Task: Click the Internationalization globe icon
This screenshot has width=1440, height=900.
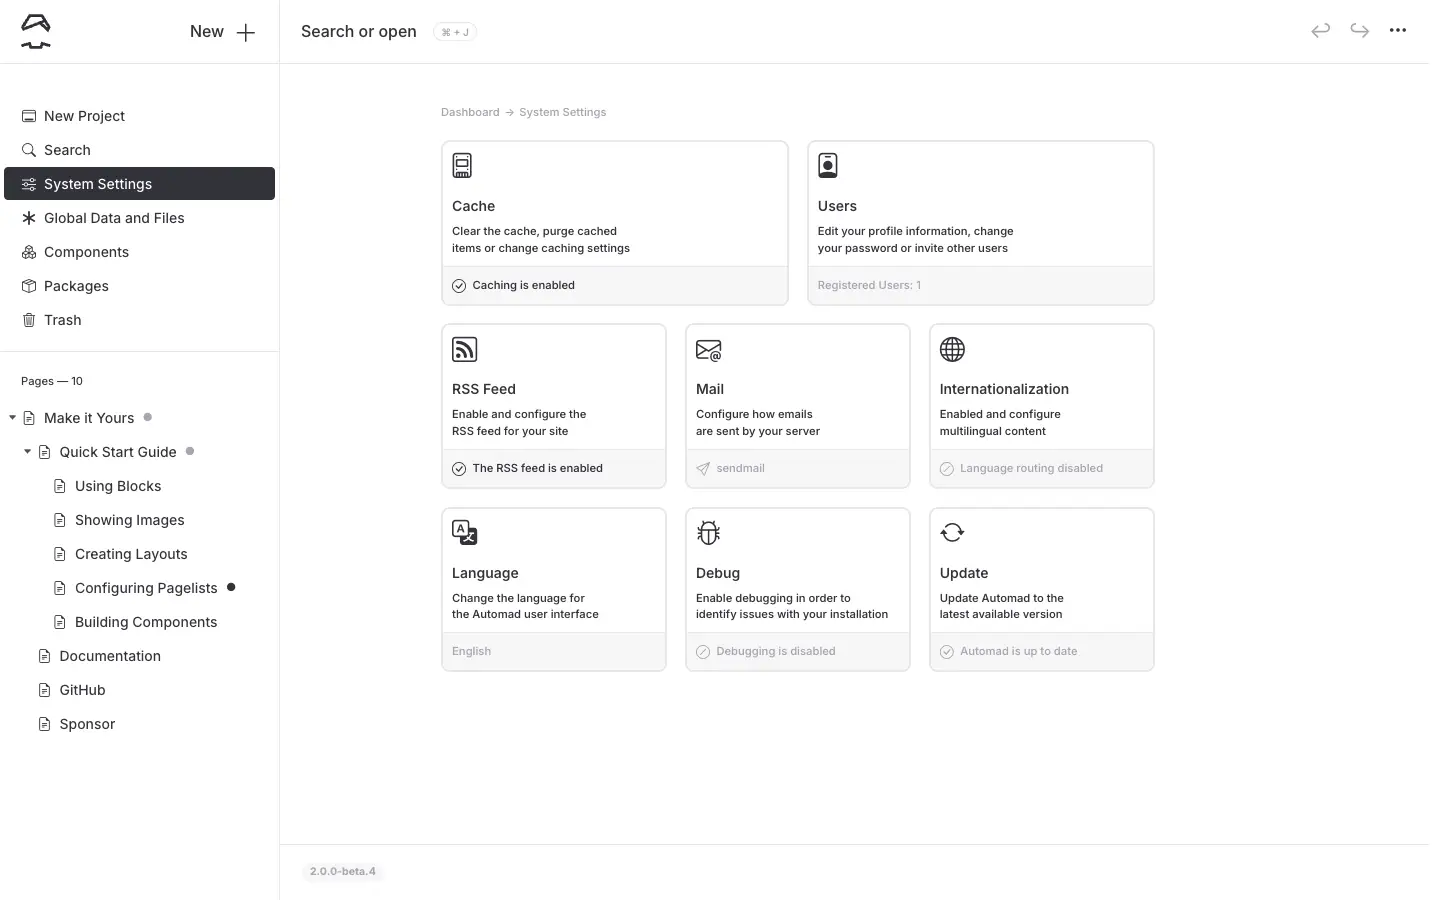Action: click(952, 349)
